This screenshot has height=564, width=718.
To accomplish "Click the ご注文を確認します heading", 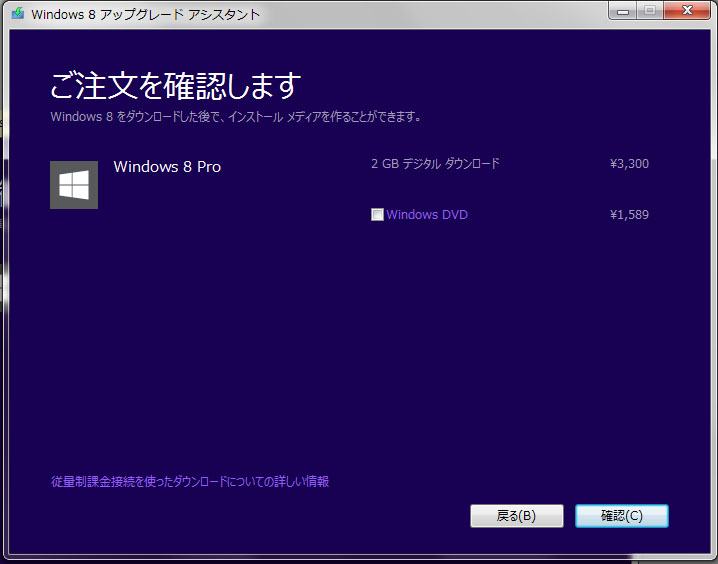I will pyautogui.click(x=176, y=86).
